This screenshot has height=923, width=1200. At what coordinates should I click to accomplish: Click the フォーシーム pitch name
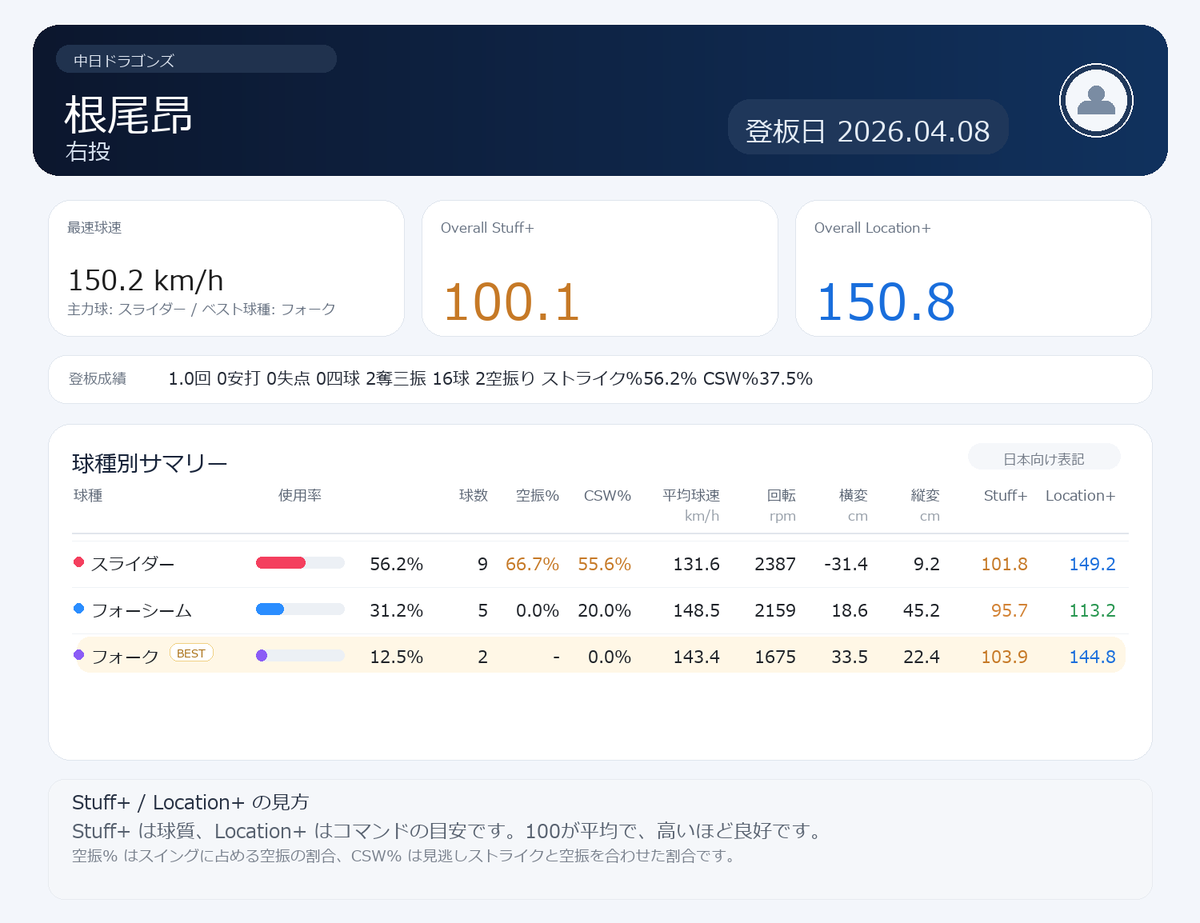point(141,610)
